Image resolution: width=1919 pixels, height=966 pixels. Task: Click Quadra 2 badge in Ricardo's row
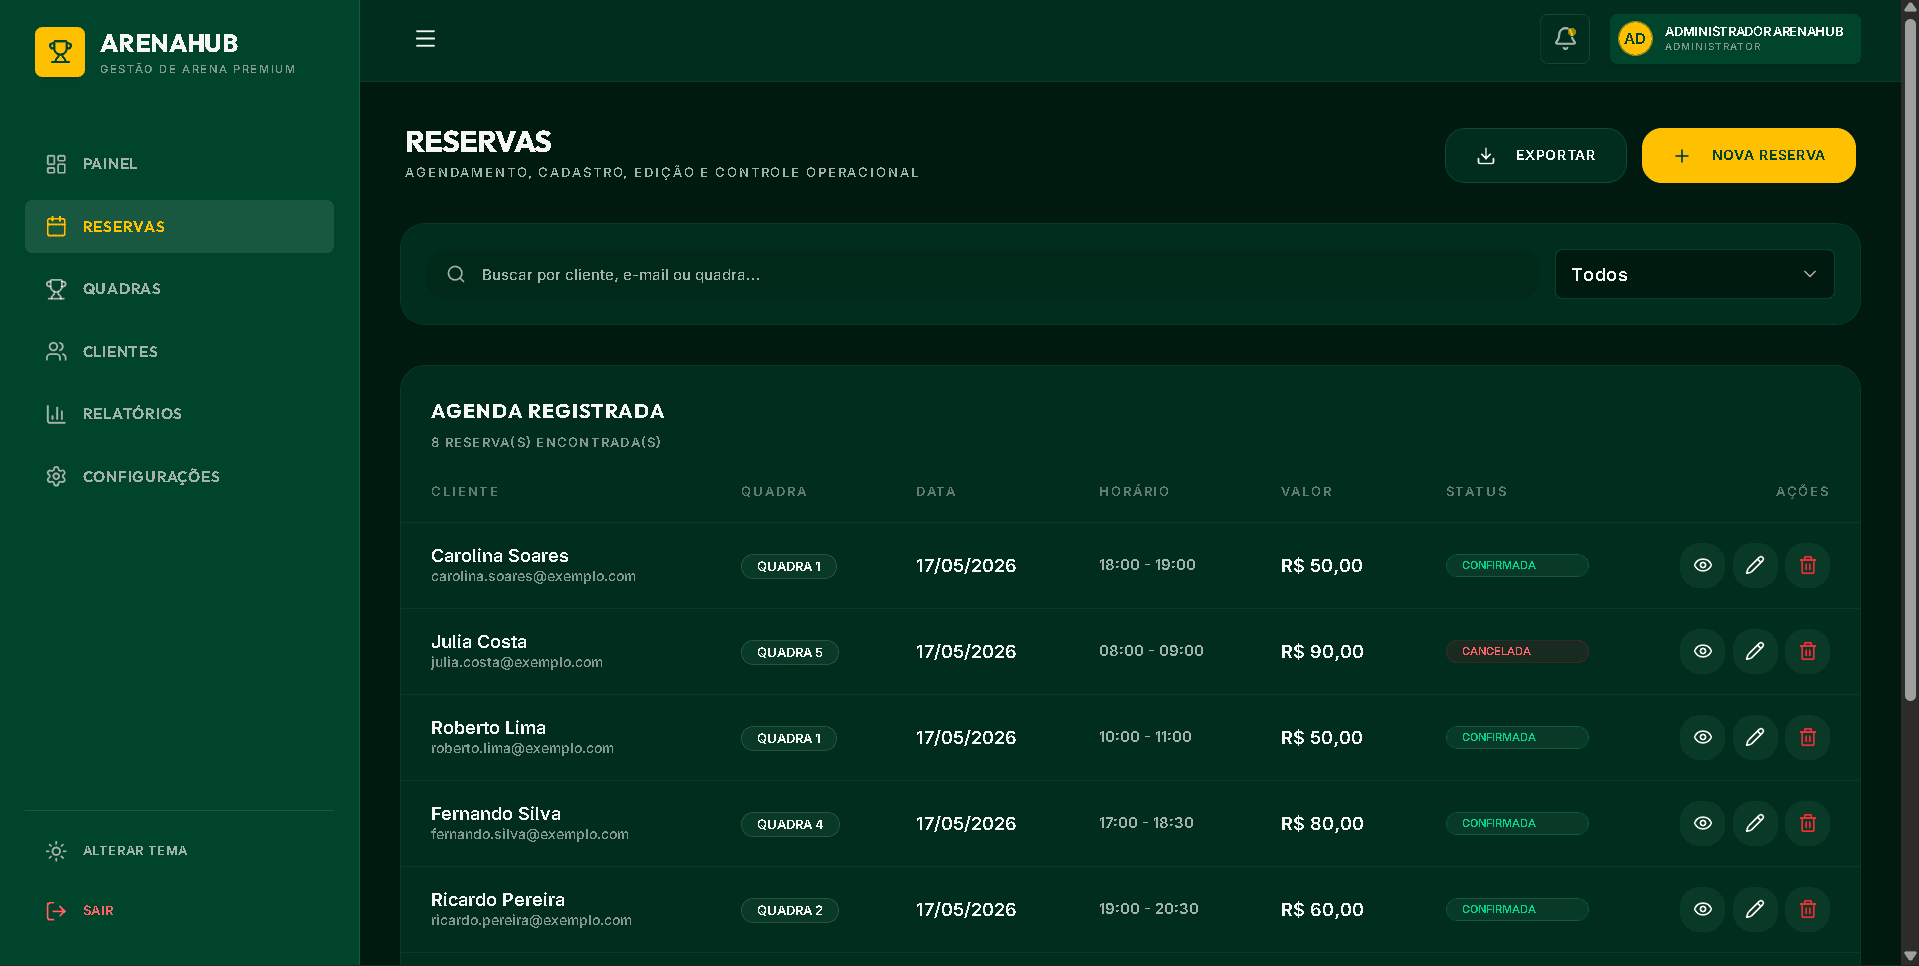tap(790, 910)
